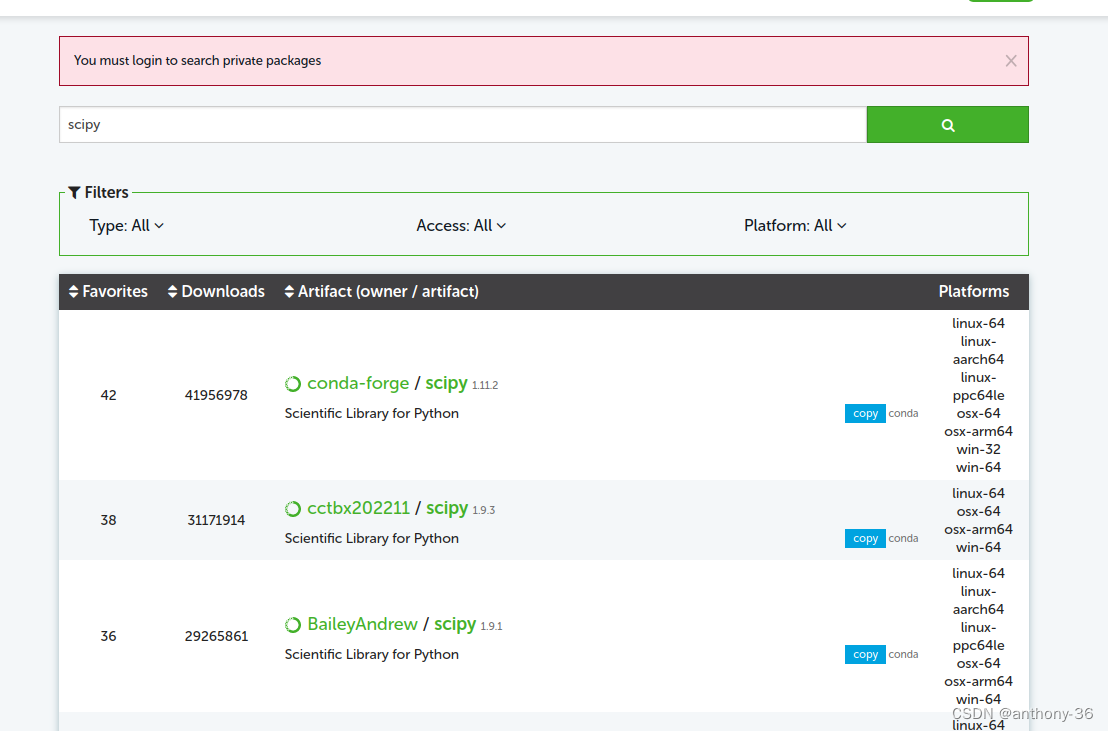1108x731 pixels.
Task: Click version label 1.9.3
Action: pyautogui.click(x=483, y=510)
